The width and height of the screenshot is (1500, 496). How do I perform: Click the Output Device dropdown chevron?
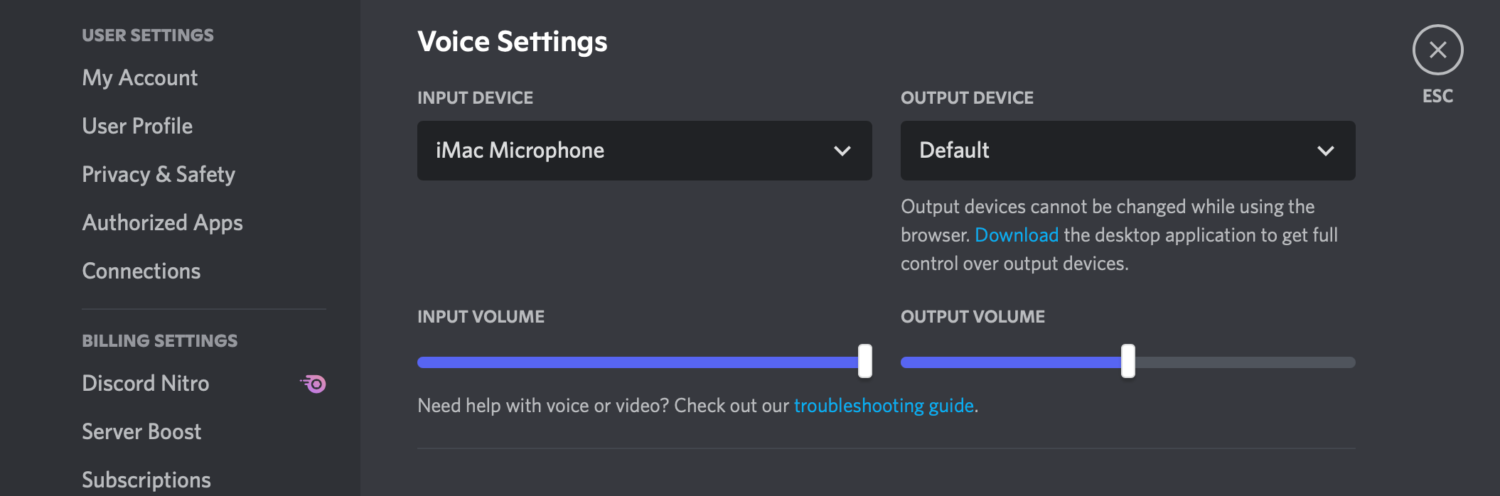(x=1325, y=151)
